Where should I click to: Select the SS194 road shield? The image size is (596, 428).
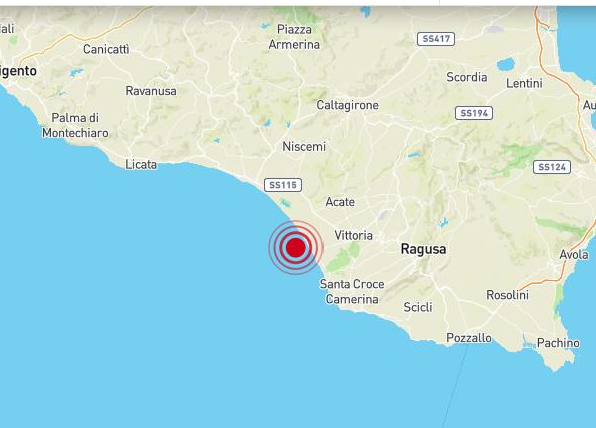474,113
